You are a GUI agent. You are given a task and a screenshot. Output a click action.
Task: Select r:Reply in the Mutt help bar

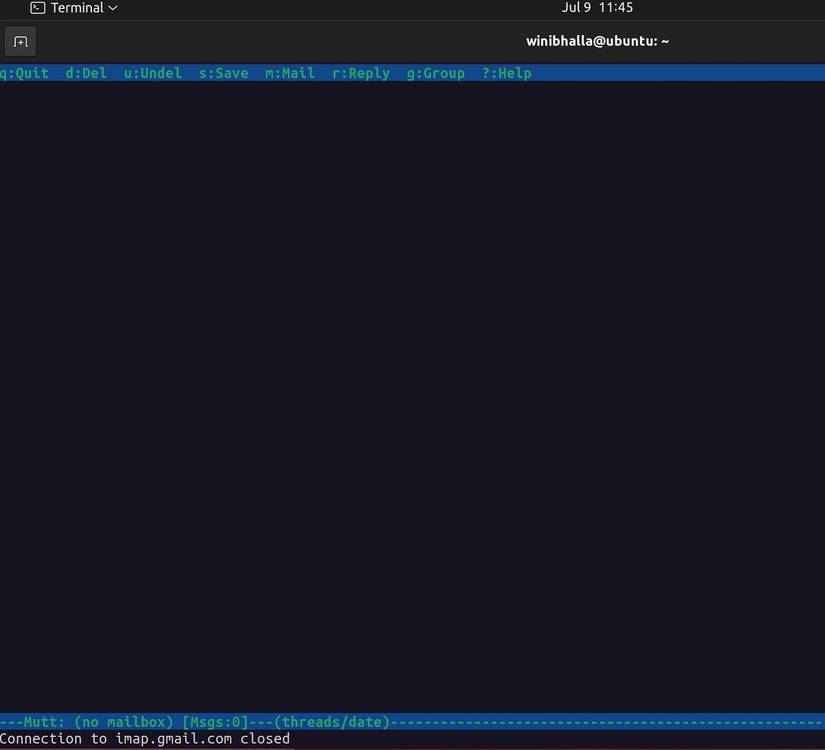pos(360,72)
